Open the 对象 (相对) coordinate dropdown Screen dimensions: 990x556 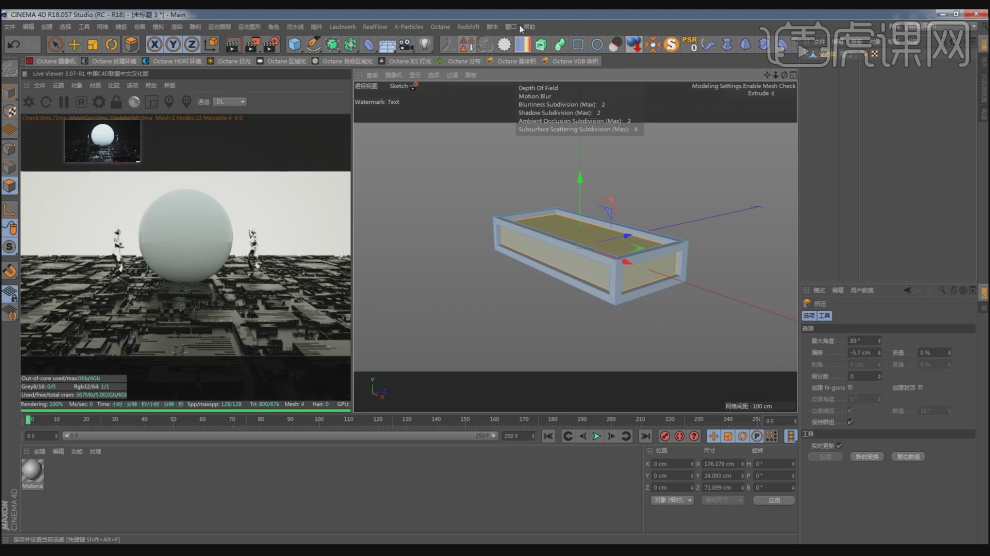[672, 500]
